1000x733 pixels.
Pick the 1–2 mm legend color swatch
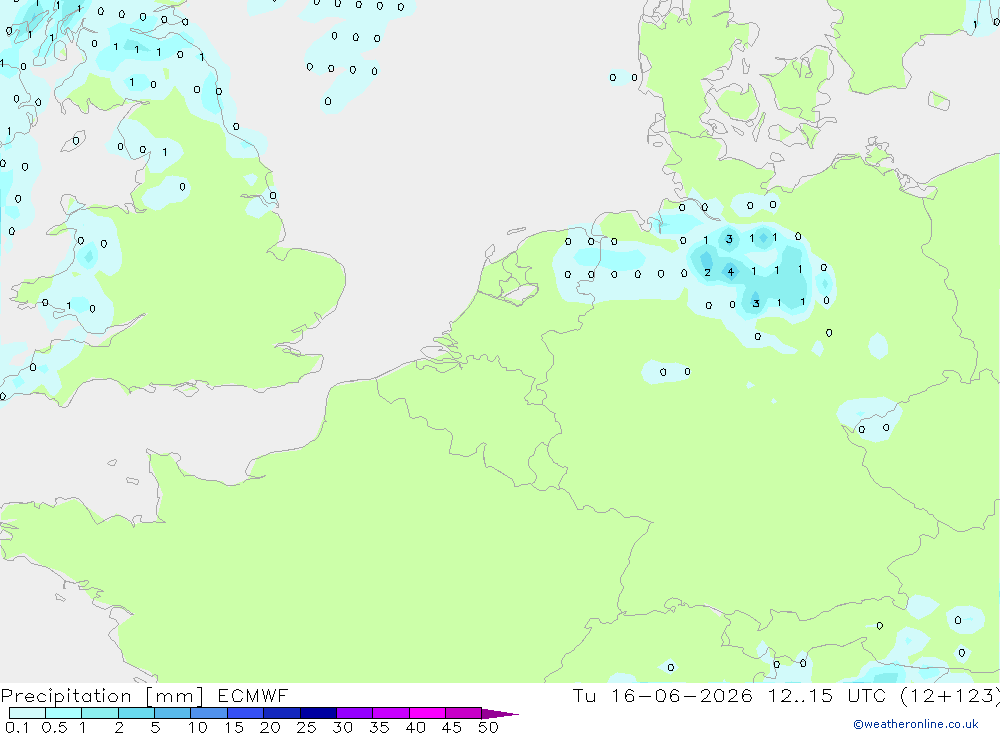pyautogui.click(x=100, y=713)
